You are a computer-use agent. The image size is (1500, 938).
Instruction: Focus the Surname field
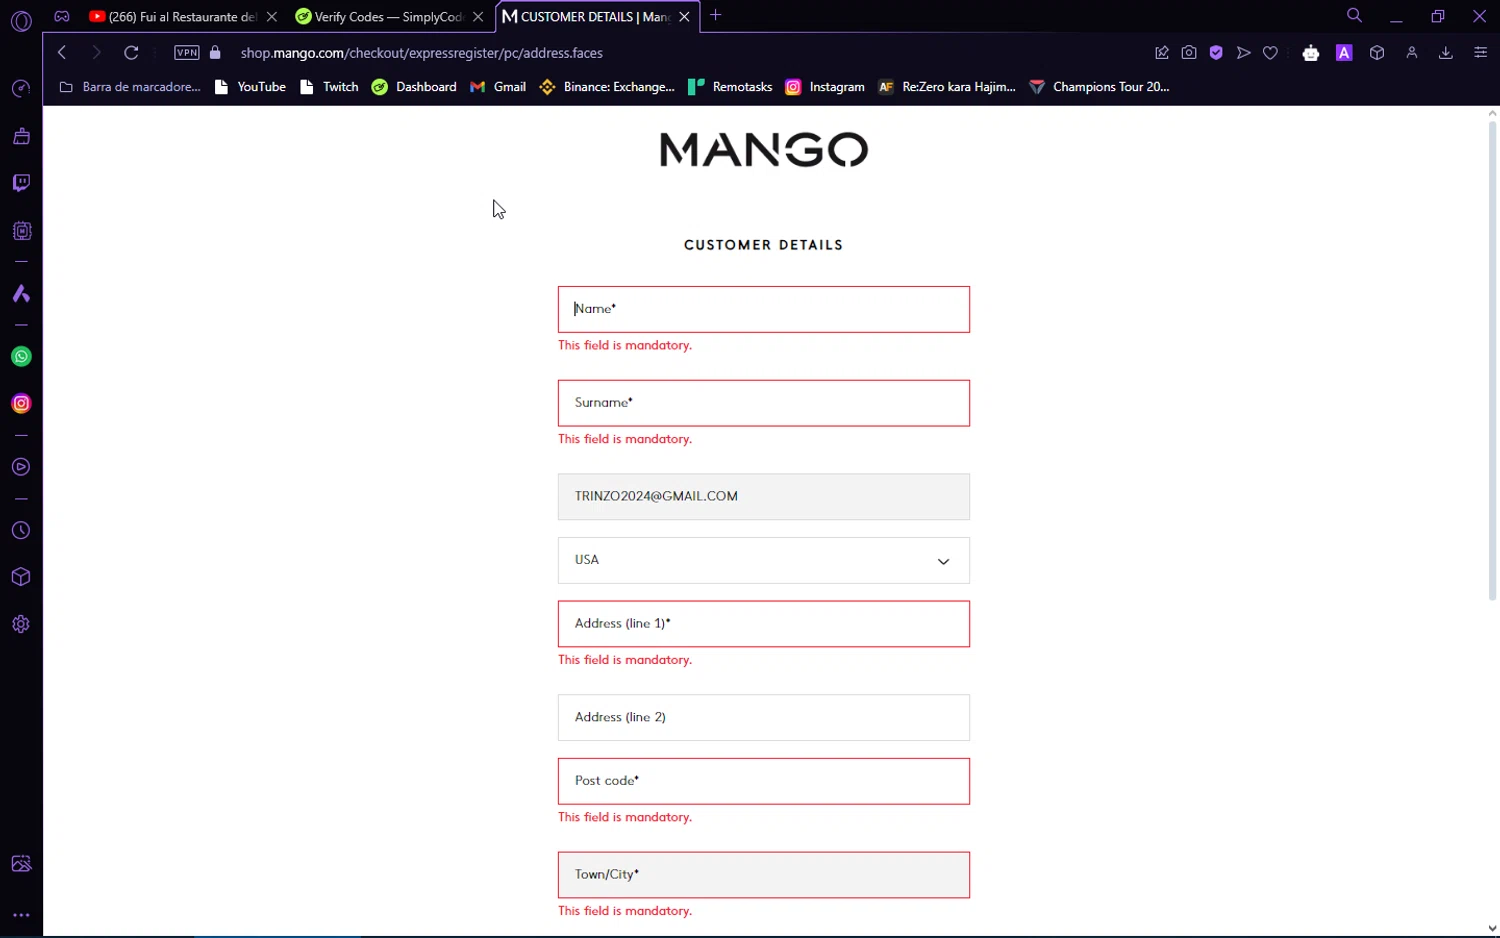click(764, 403)
